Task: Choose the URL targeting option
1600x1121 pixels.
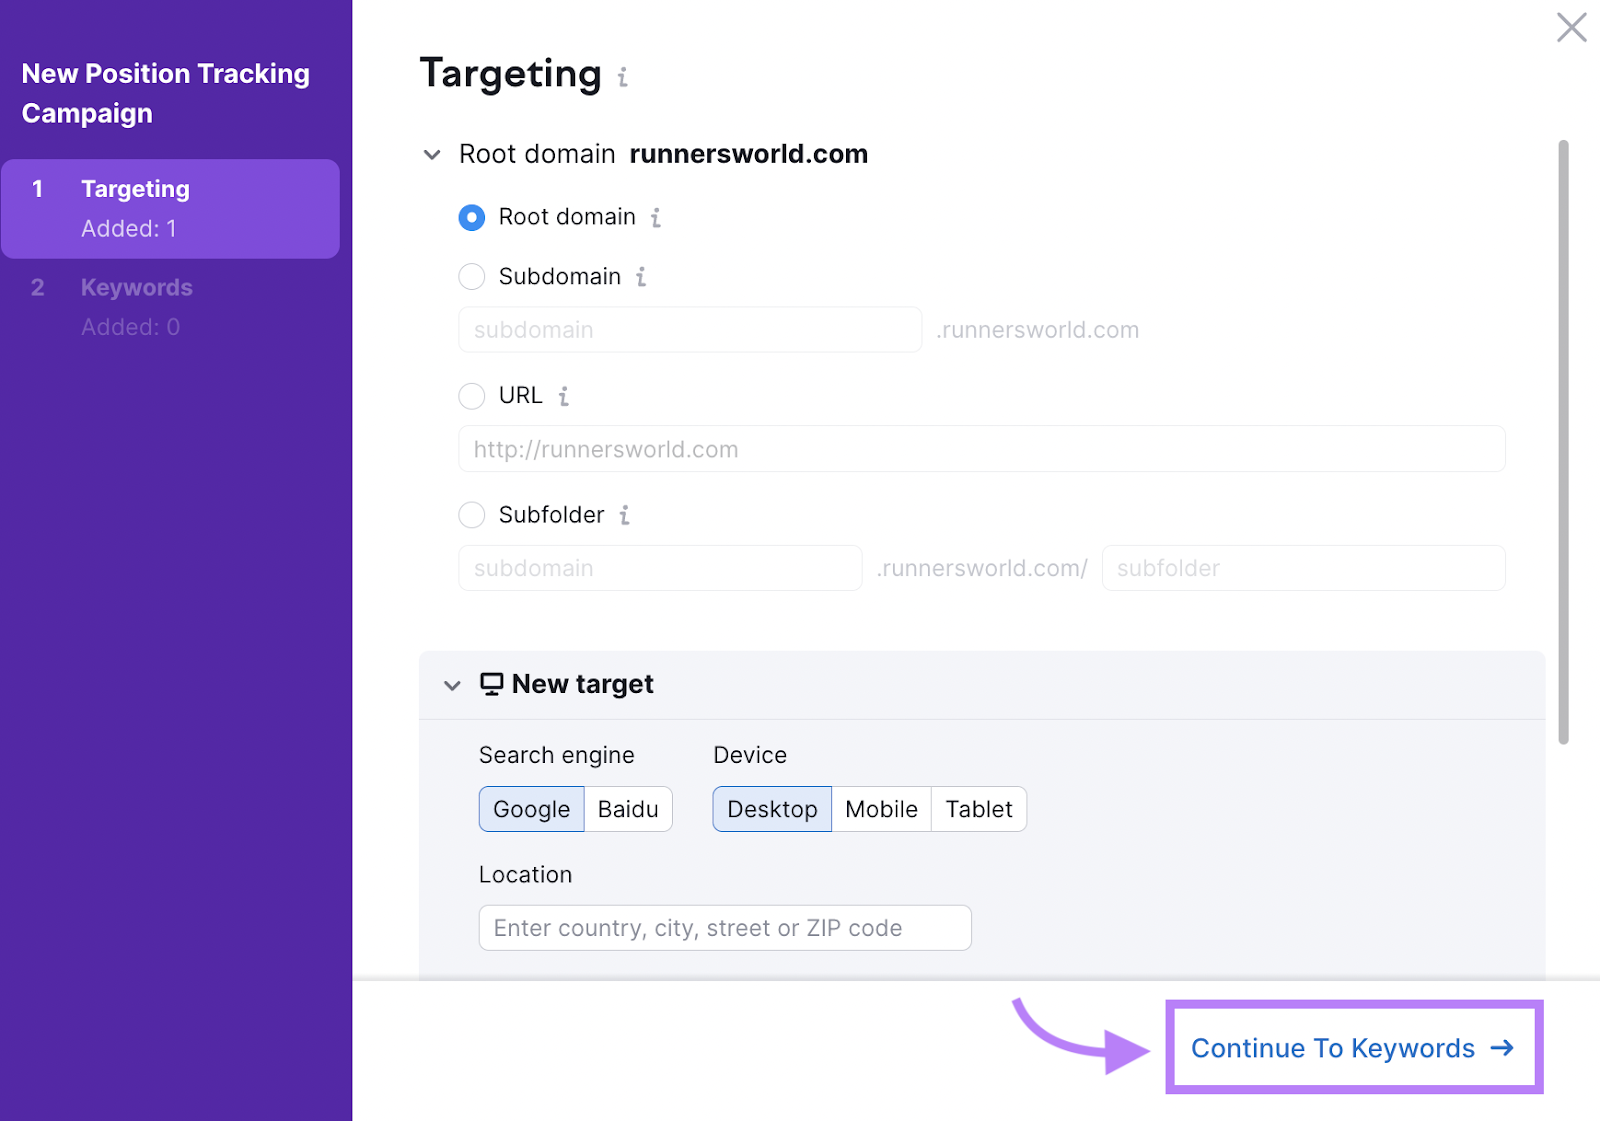Action: [x=471, y=395]
